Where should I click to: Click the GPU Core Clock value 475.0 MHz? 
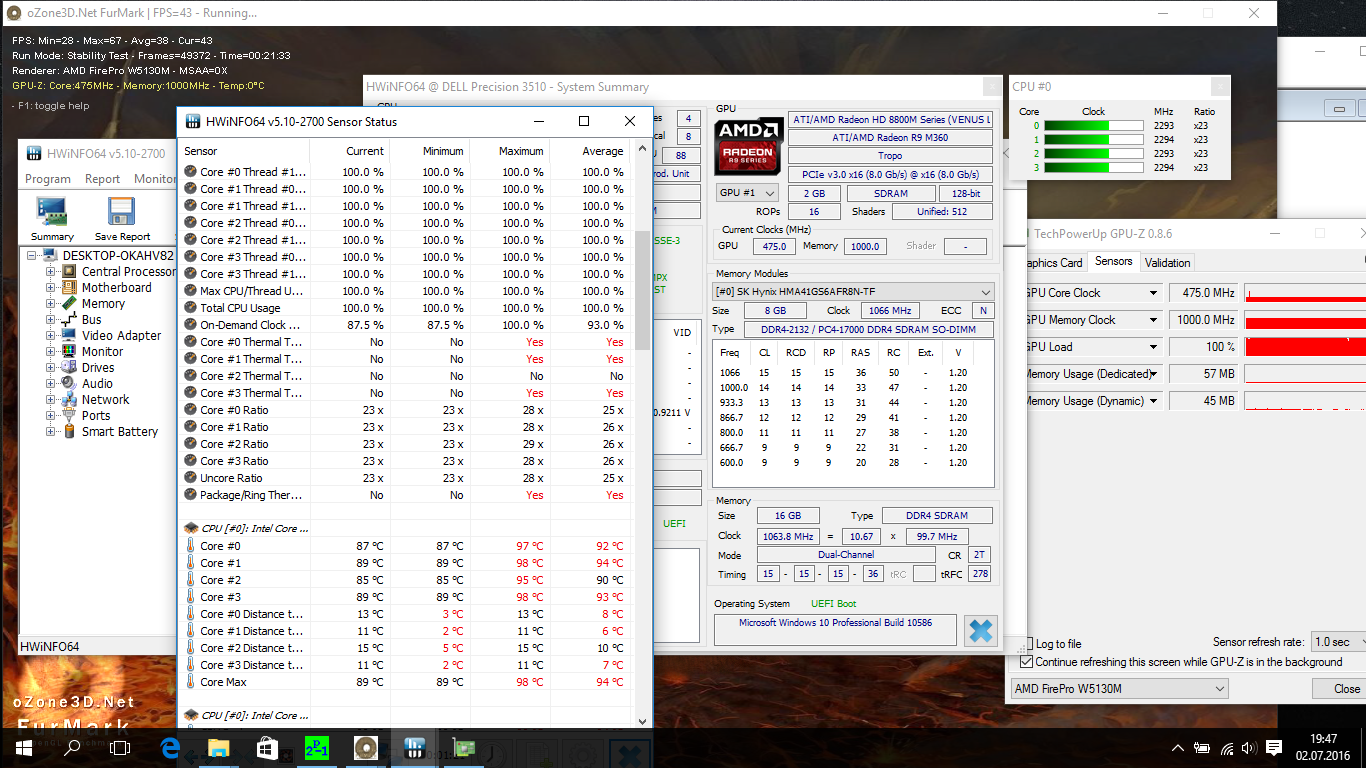click(1203, 293)
